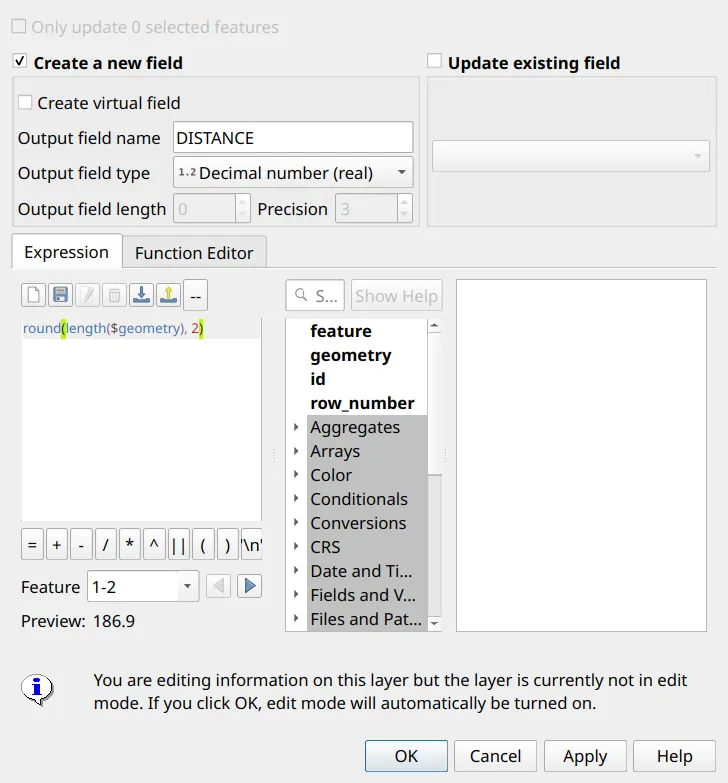The width and height of the screenshot is (728, 783).
Task: Open the existing field selection dropdown
Action: coord(571,156)
